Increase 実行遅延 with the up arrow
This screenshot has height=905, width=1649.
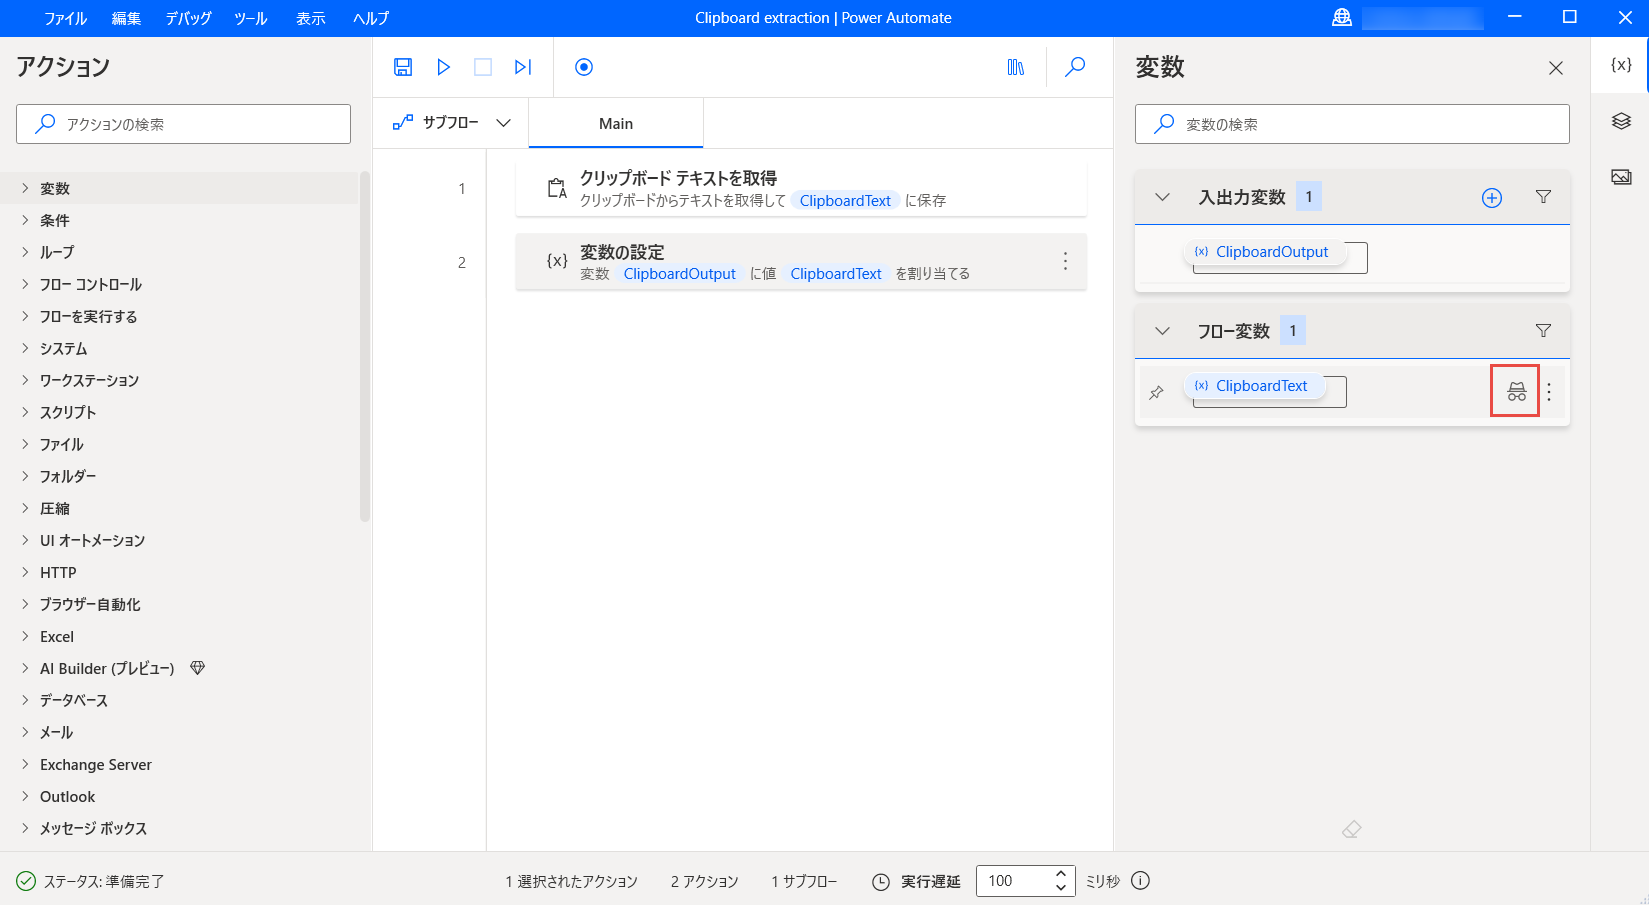(x=1061, y=874)
